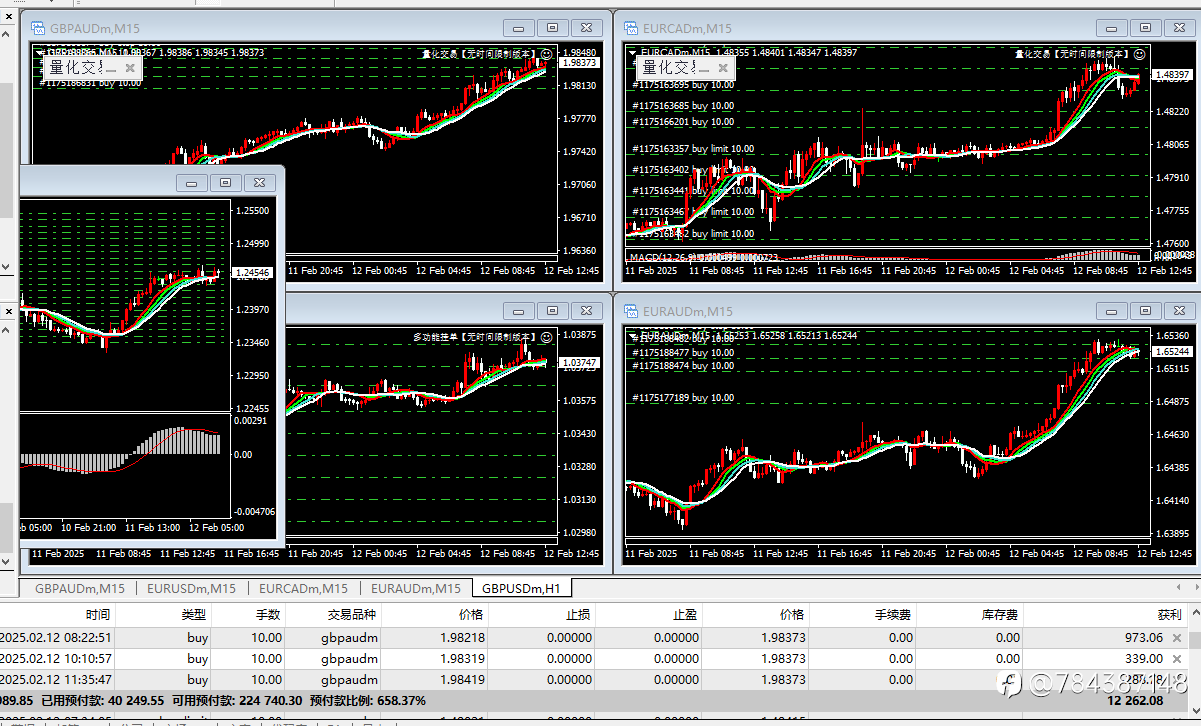Click the GBPAUDm,M15 window chart icon
This screenshot has height=726, width=1201.
click(x=39, y=28)
